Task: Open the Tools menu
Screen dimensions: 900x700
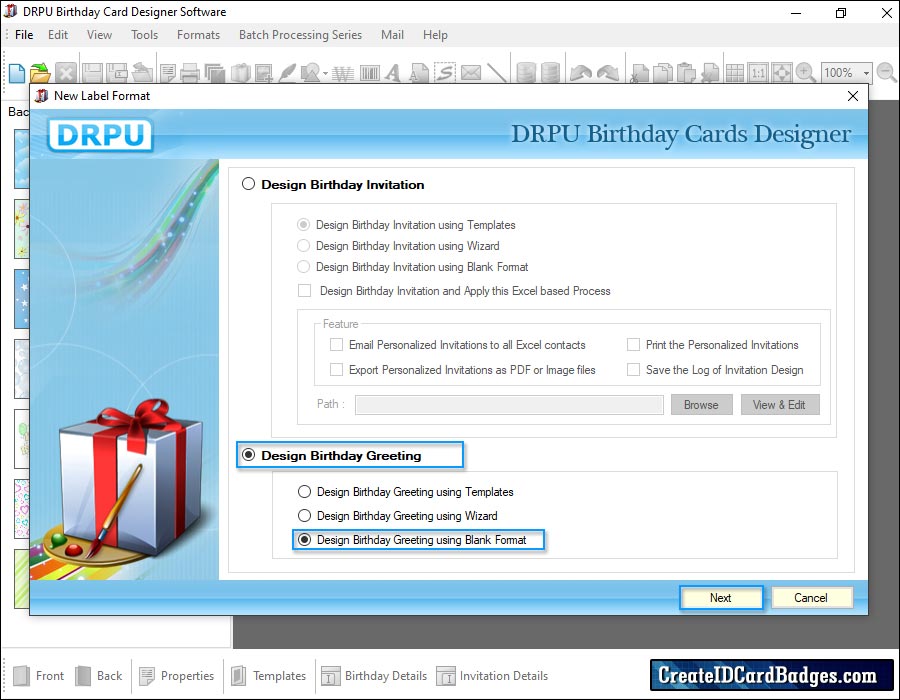Action: 144,34
